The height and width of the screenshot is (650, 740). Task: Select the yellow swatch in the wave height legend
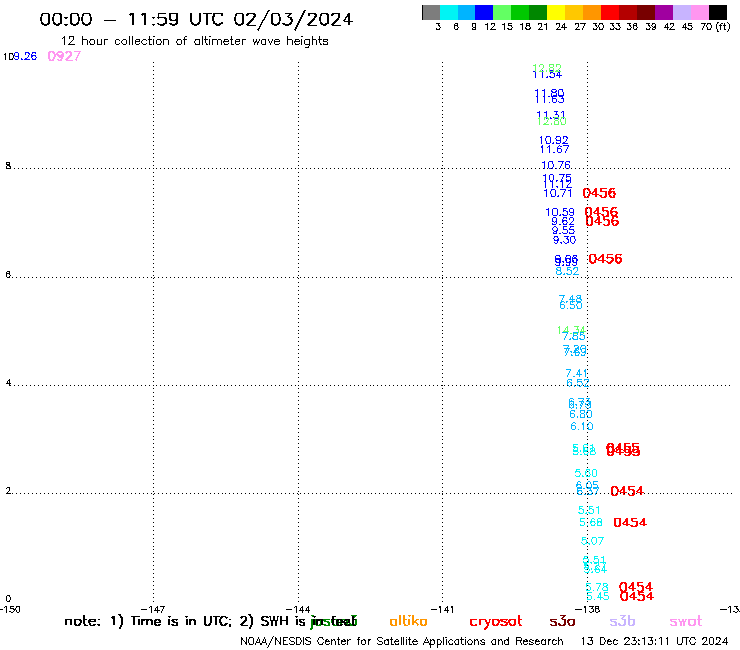[x=556, y=12]
